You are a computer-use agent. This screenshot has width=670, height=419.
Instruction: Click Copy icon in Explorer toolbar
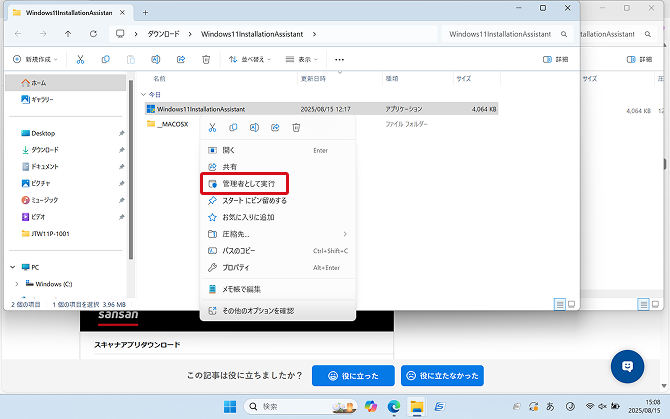pyautogui.click(x=106, y=59)
